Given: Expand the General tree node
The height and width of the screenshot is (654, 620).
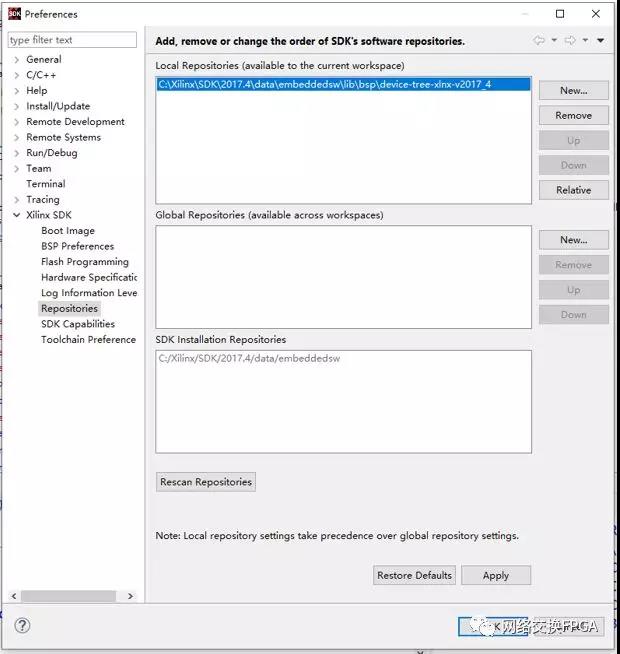Looking at the screenshot, I should point(17,60).
